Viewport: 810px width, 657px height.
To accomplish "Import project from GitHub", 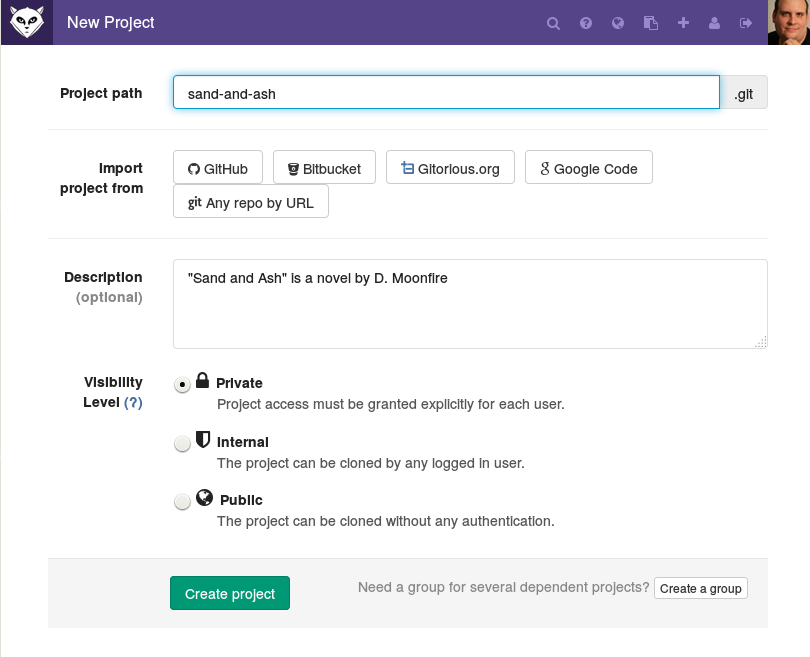I will click(218, 167).
